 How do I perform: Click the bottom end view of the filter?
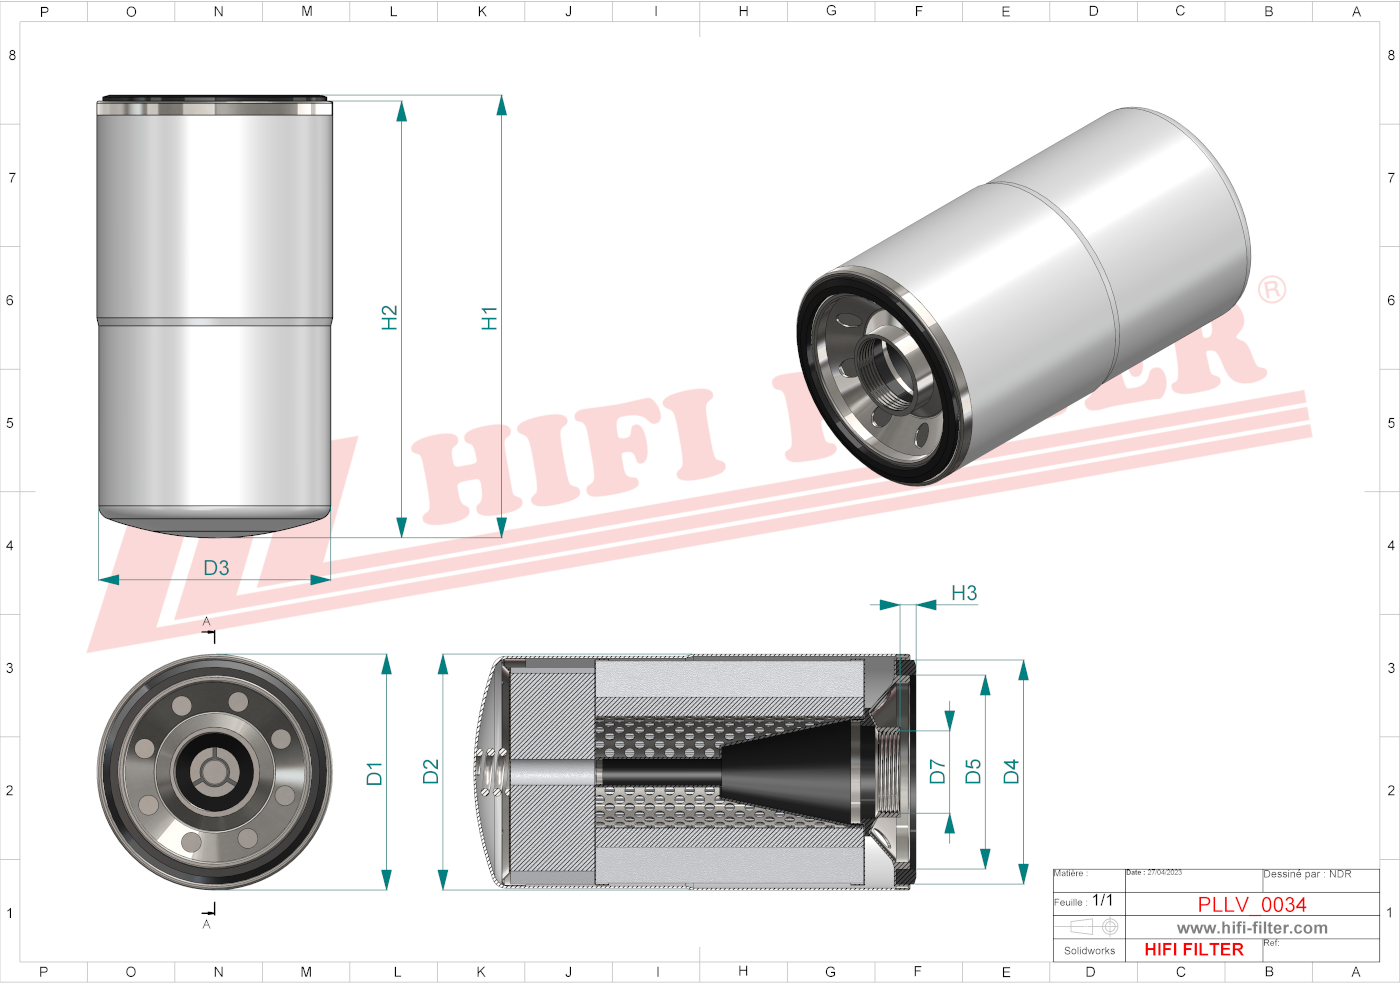point(215,772)
